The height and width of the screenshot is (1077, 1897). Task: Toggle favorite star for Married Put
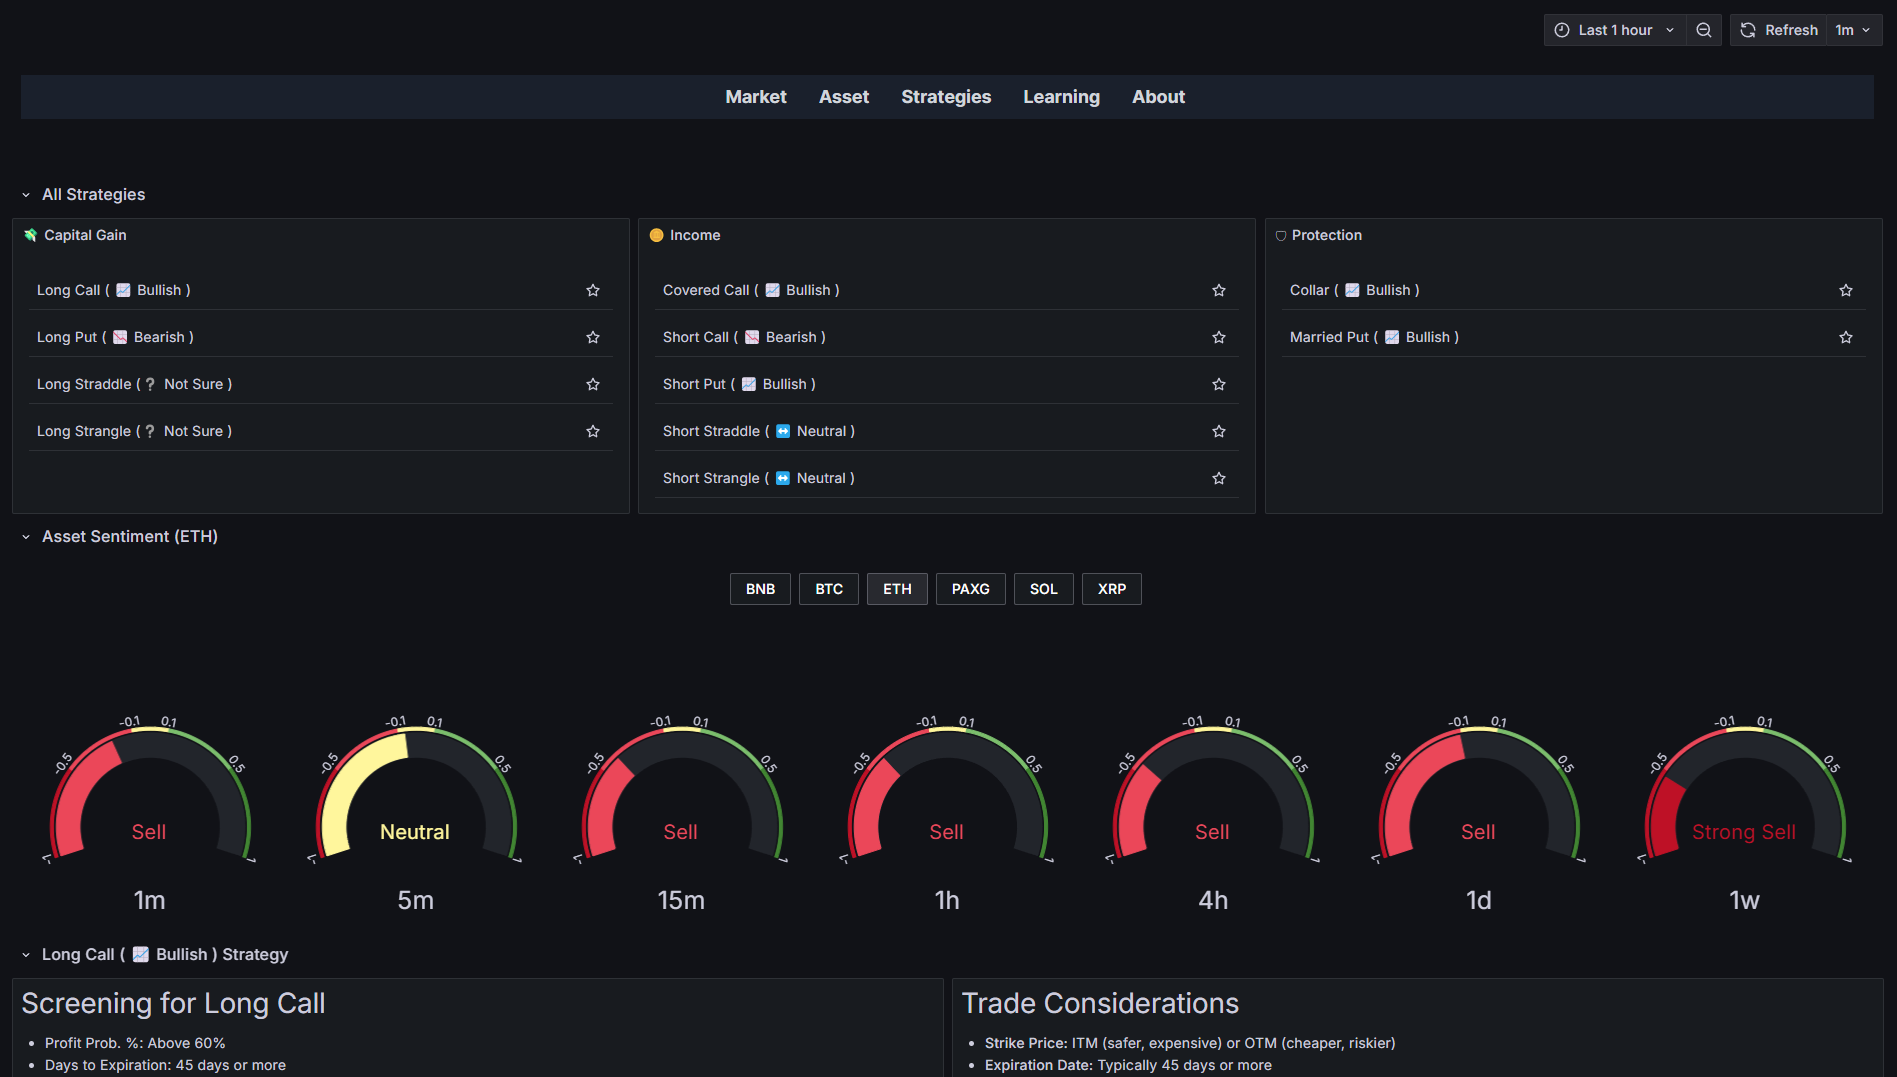[1845, 337]
